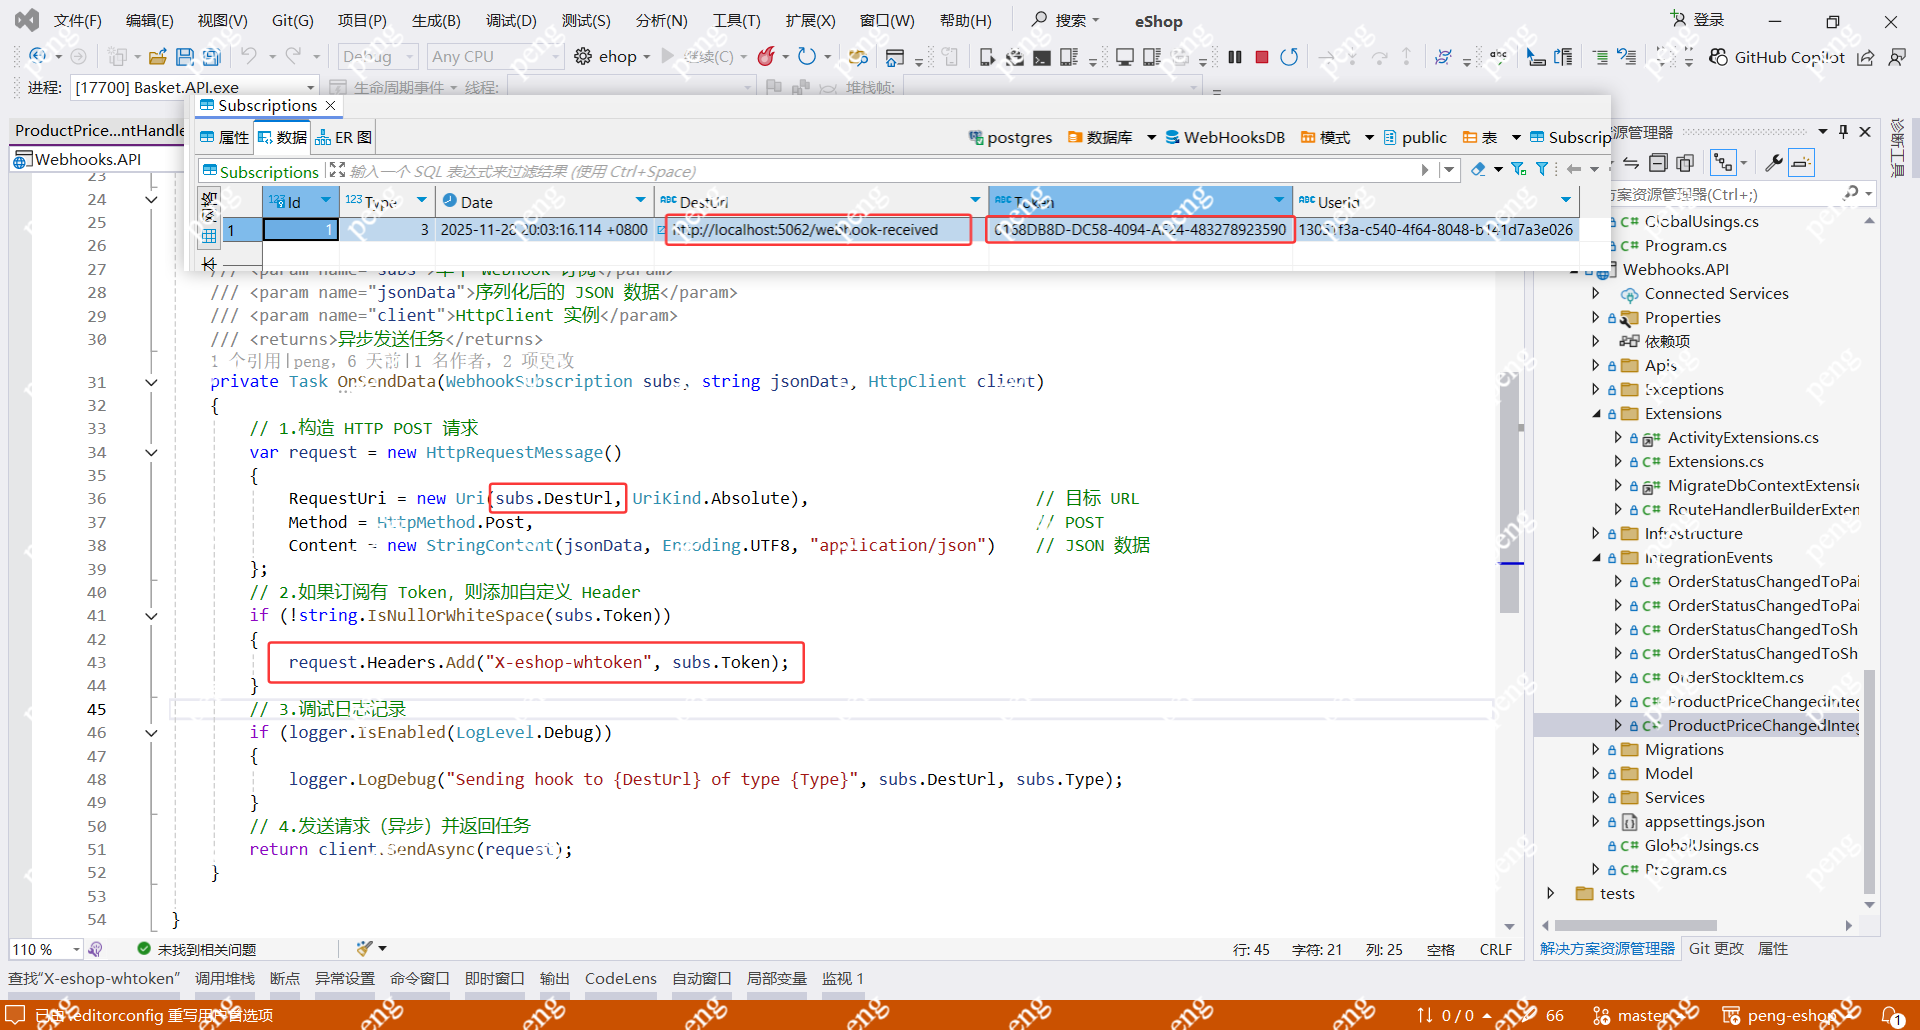This screenshot has height=1030, width=1920.
Task: Click the Hot Reload flame icon
Action: (766, 57)
